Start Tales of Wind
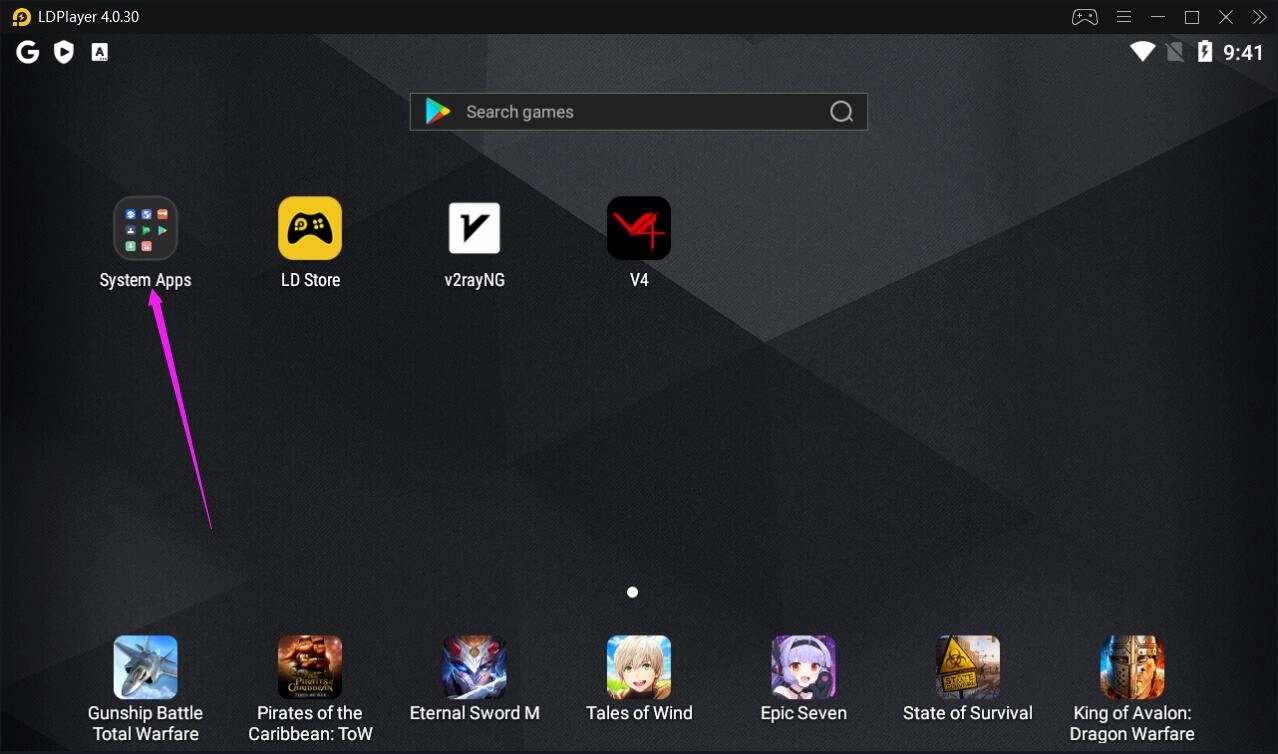The height and width of the screenshot is (754, 1278). coord(639,666)
